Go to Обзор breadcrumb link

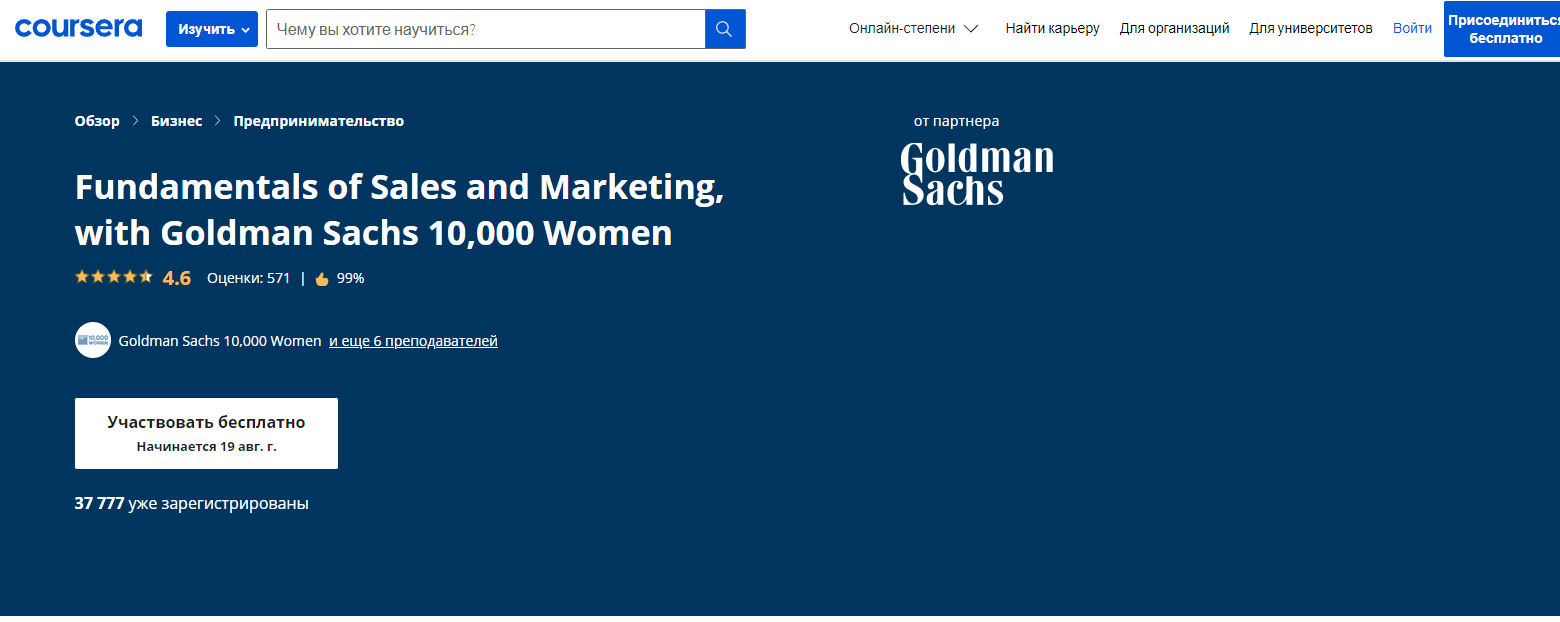pos(97,121)
